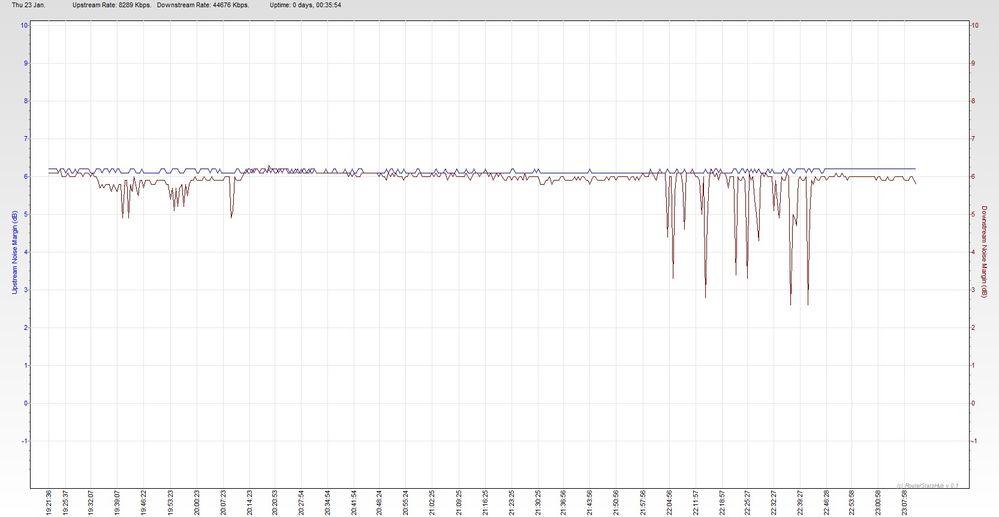Select time label 22:32:27 on the x-axis
The image size is (999, 517).
point(773,502)
